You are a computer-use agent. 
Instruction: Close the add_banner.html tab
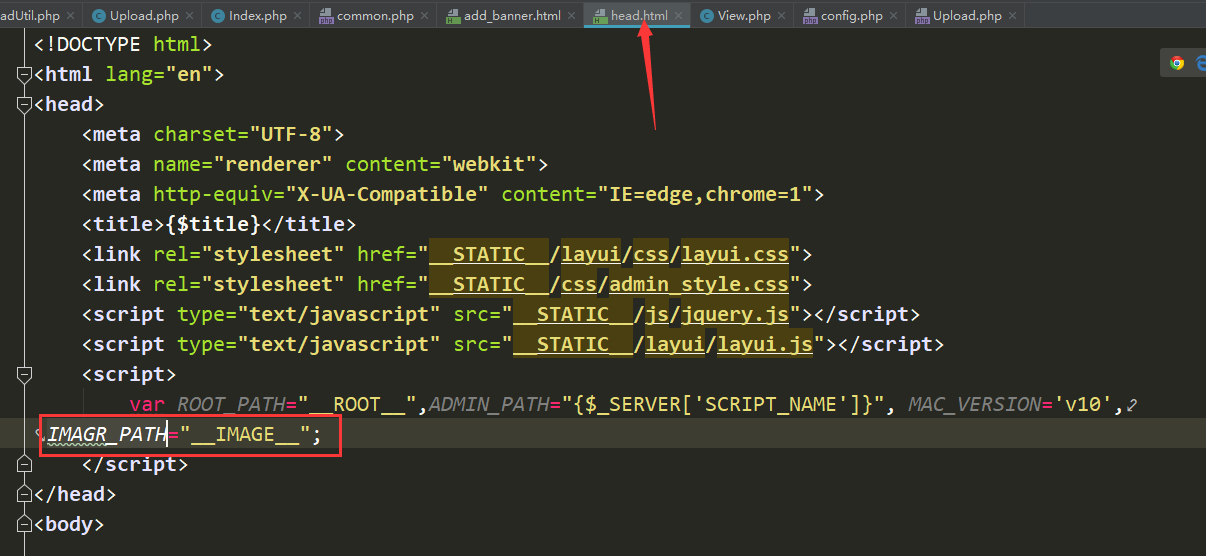tap(573, 16)
